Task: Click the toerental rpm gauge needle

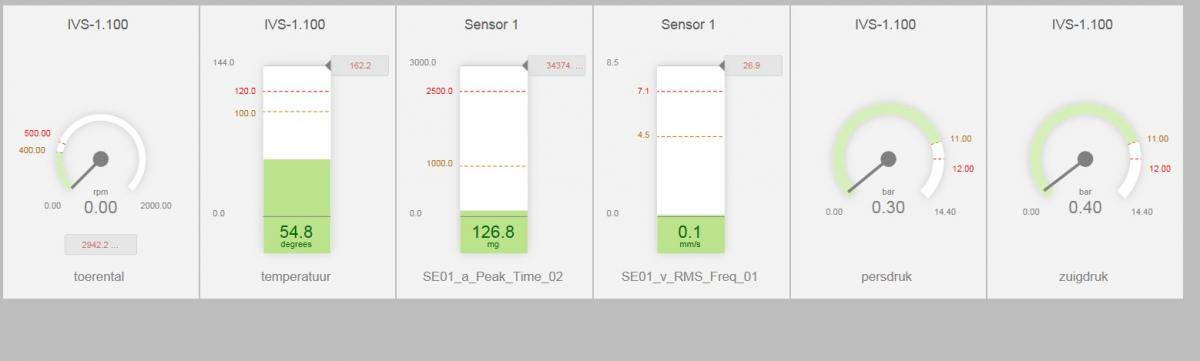Action: point(86,168)
